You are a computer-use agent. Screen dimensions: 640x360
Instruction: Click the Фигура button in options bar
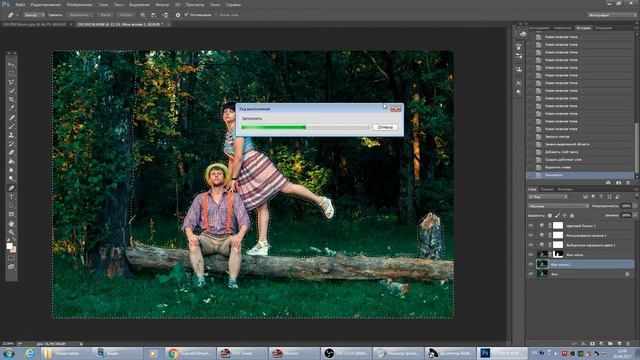(126, 15)
